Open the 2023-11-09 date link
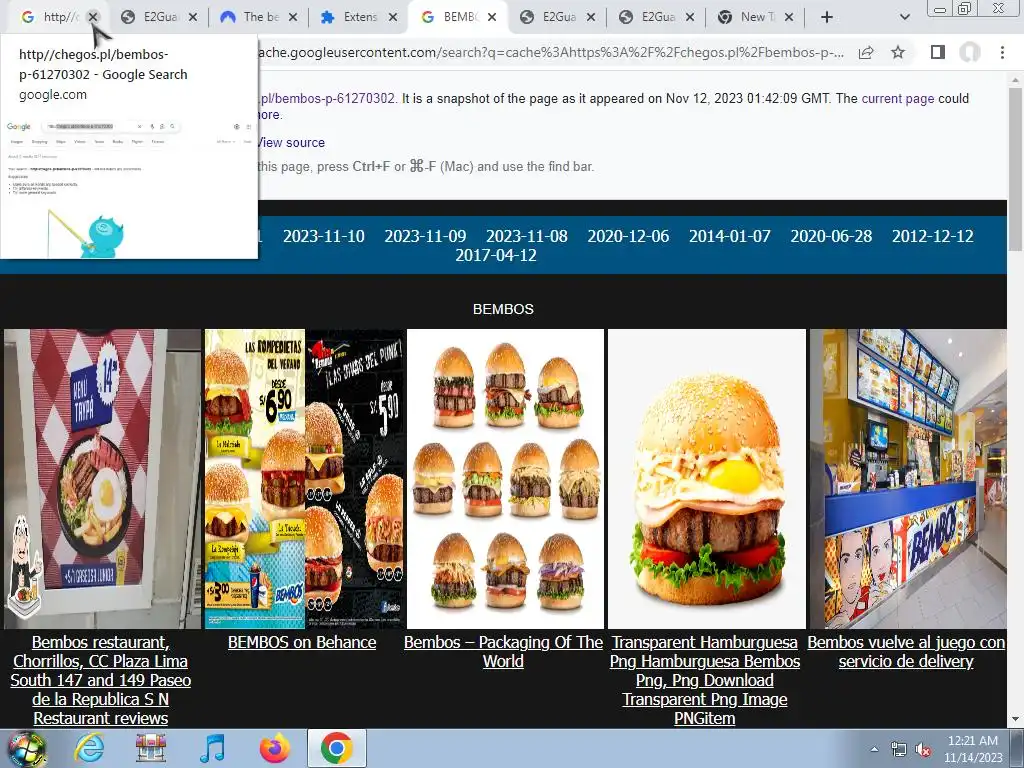This screenshot has height=768, width=1024. click(425, 236)
